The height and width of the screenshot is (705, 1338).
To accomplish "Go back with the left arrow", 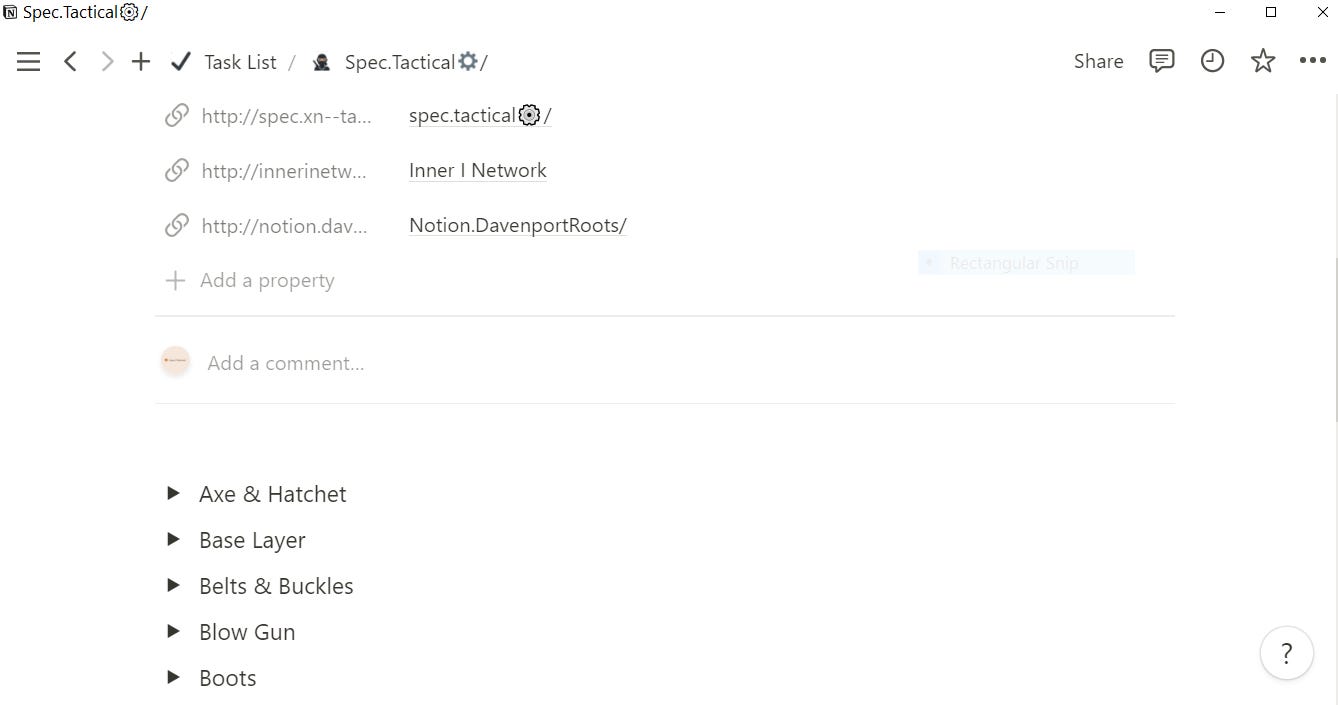I will point(70,62).
